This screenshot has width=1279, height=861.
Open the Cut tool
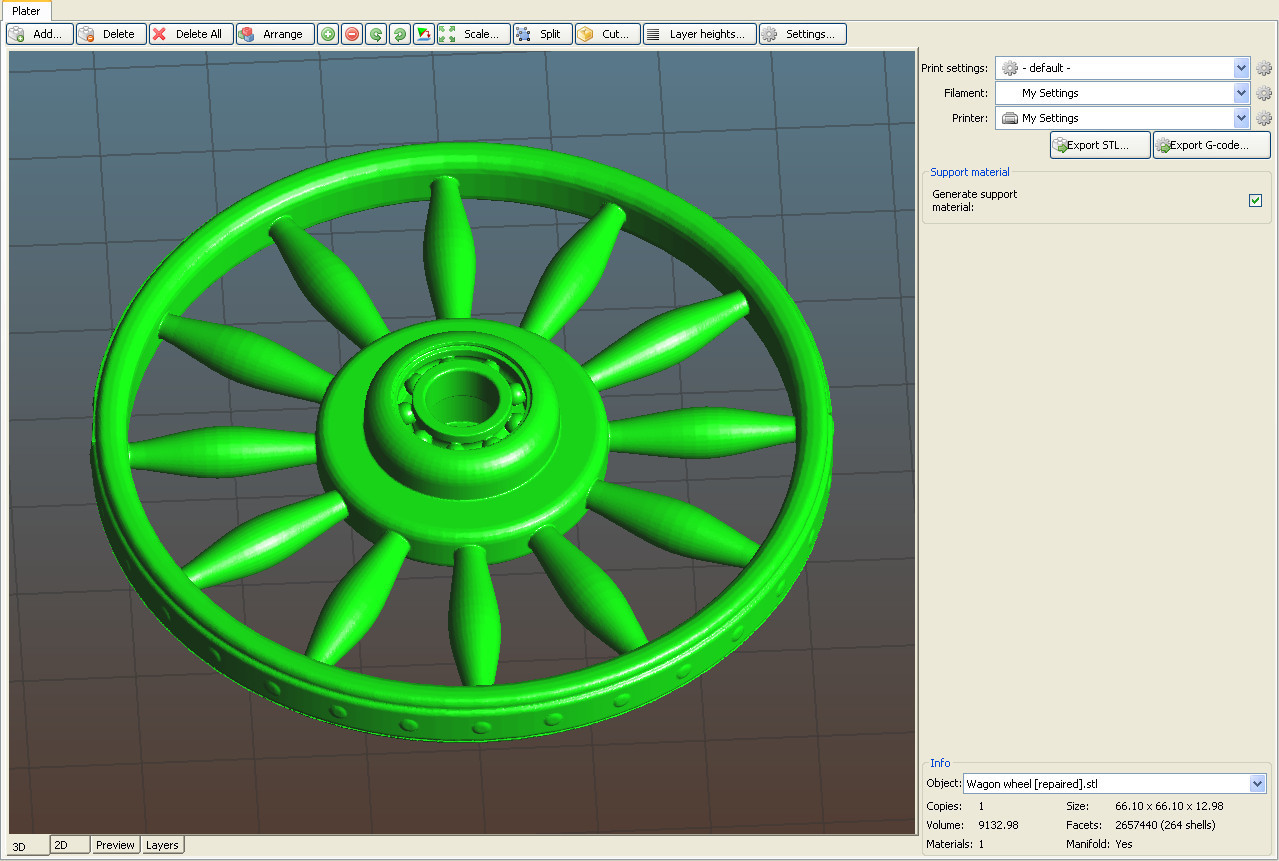click(607, 34)
